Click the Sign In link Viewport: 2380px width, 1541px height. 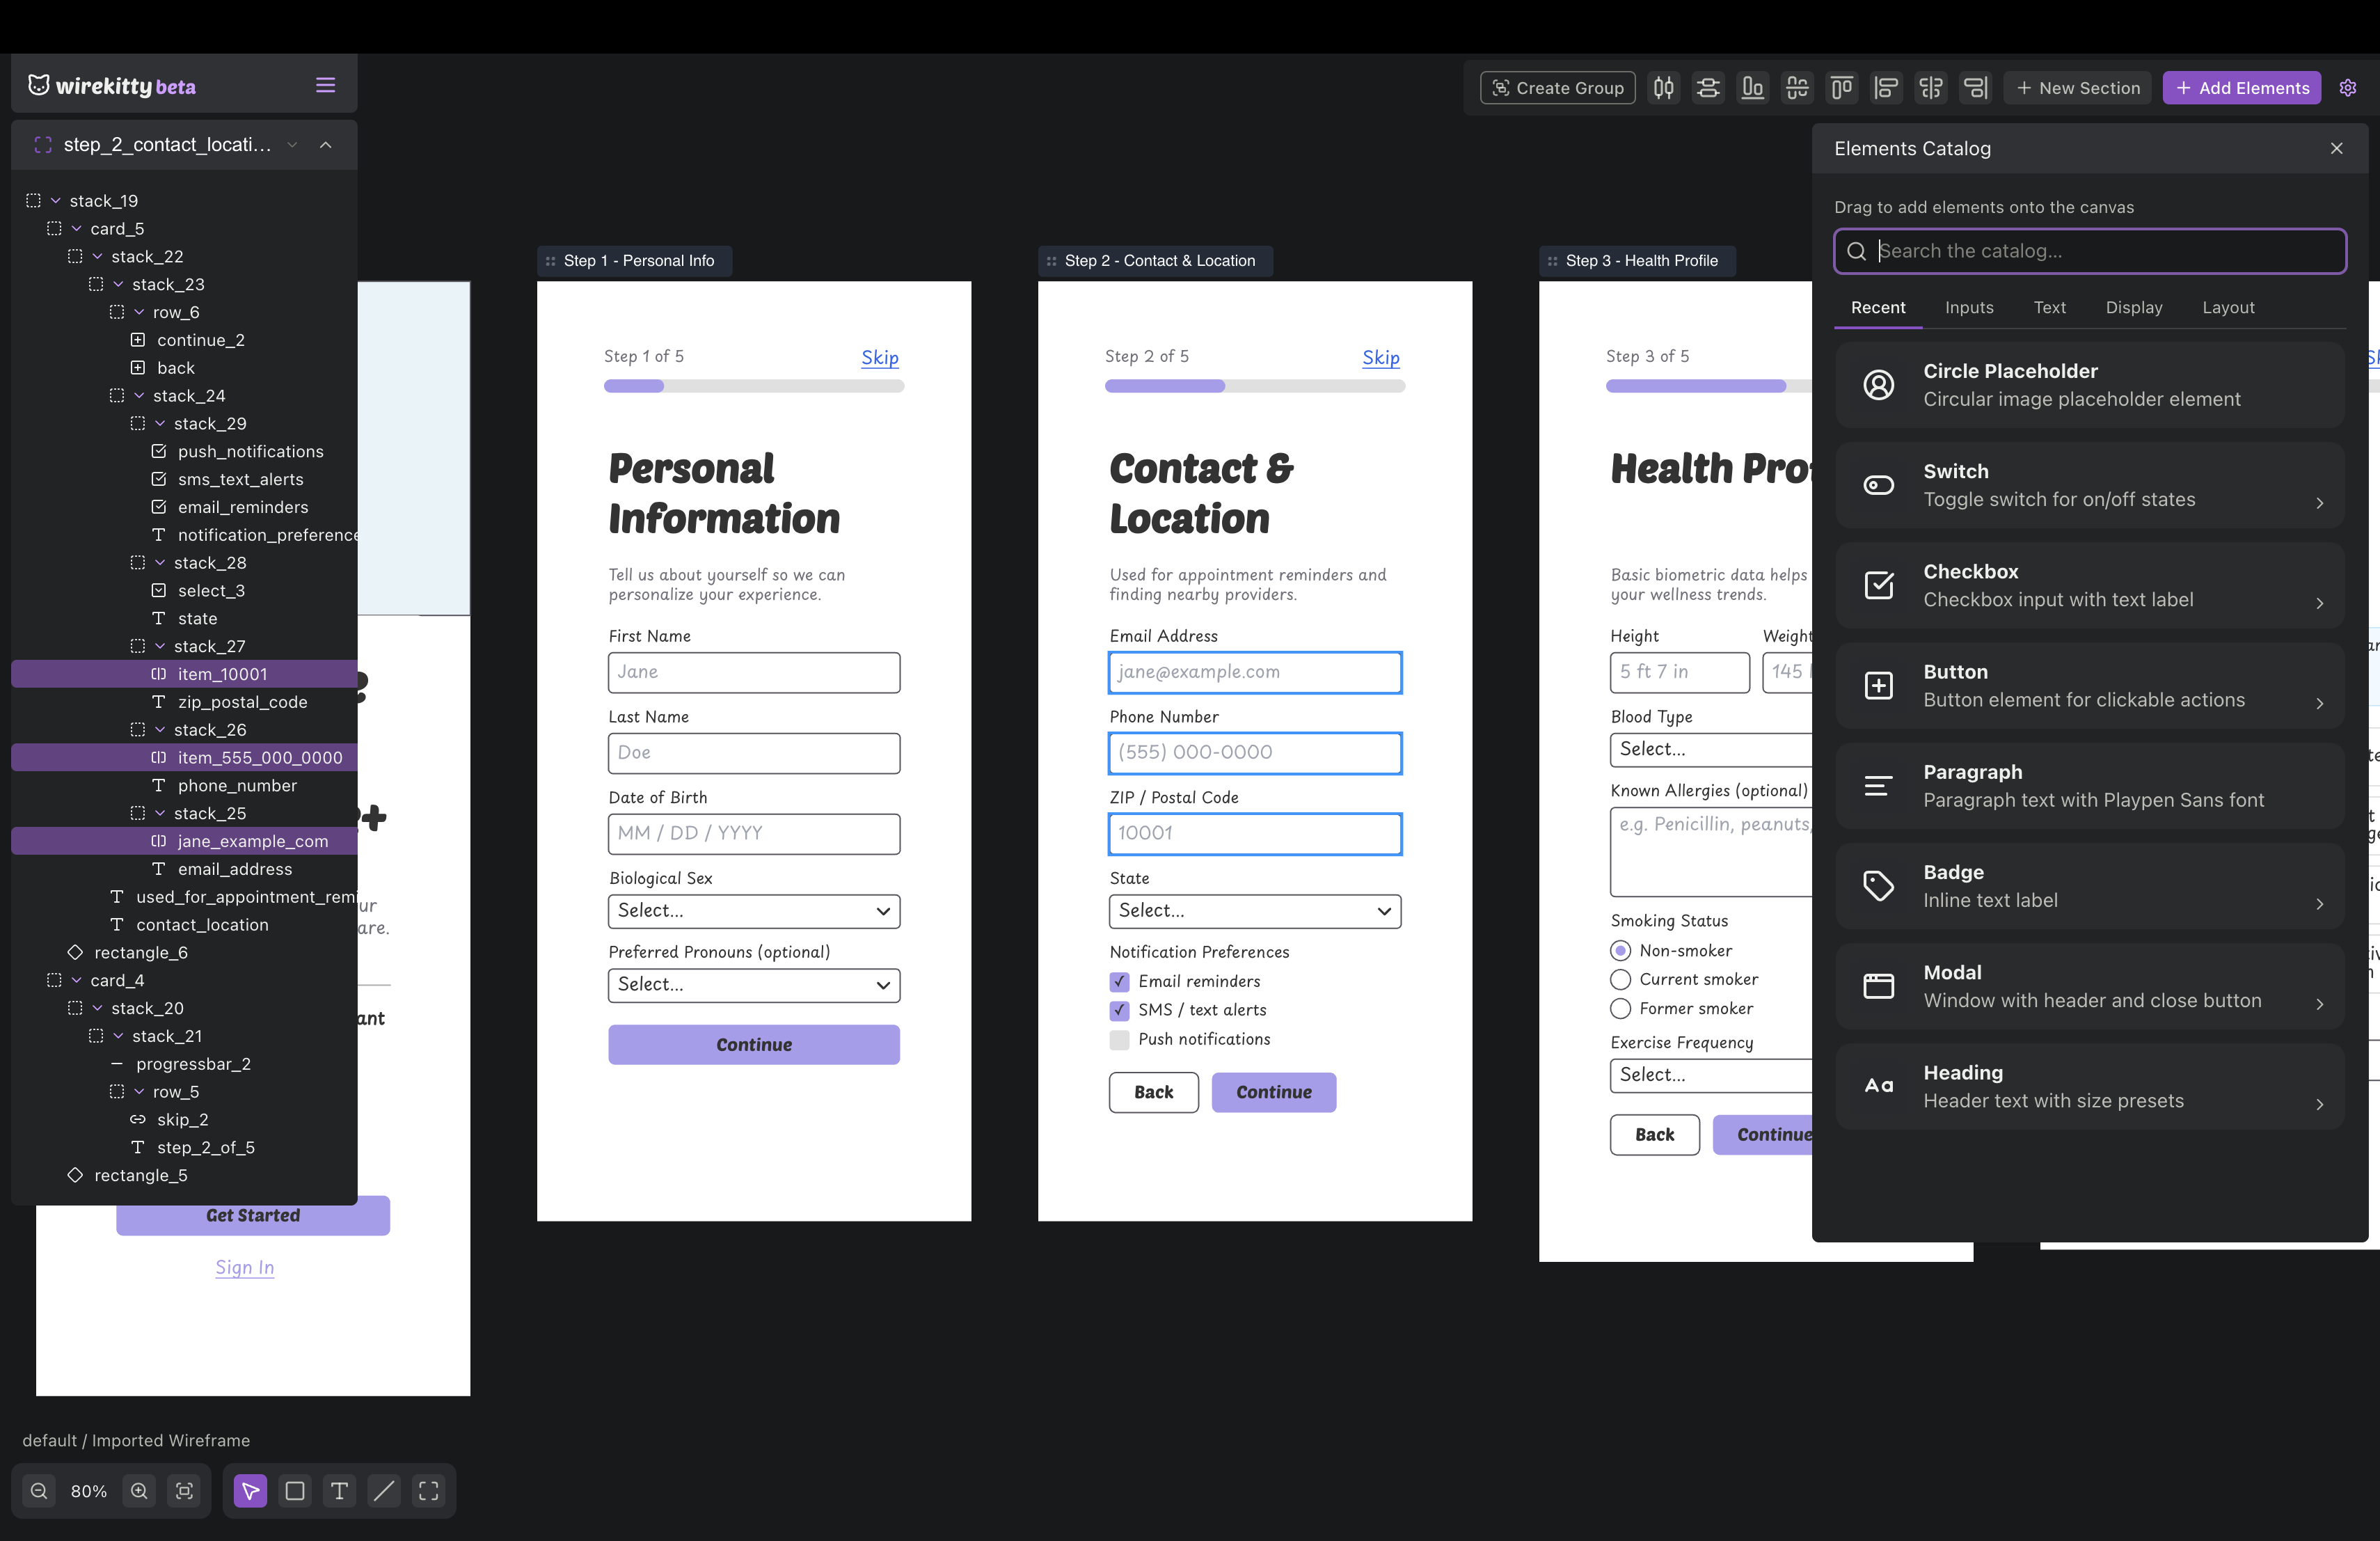click(x=244, y=1267)
